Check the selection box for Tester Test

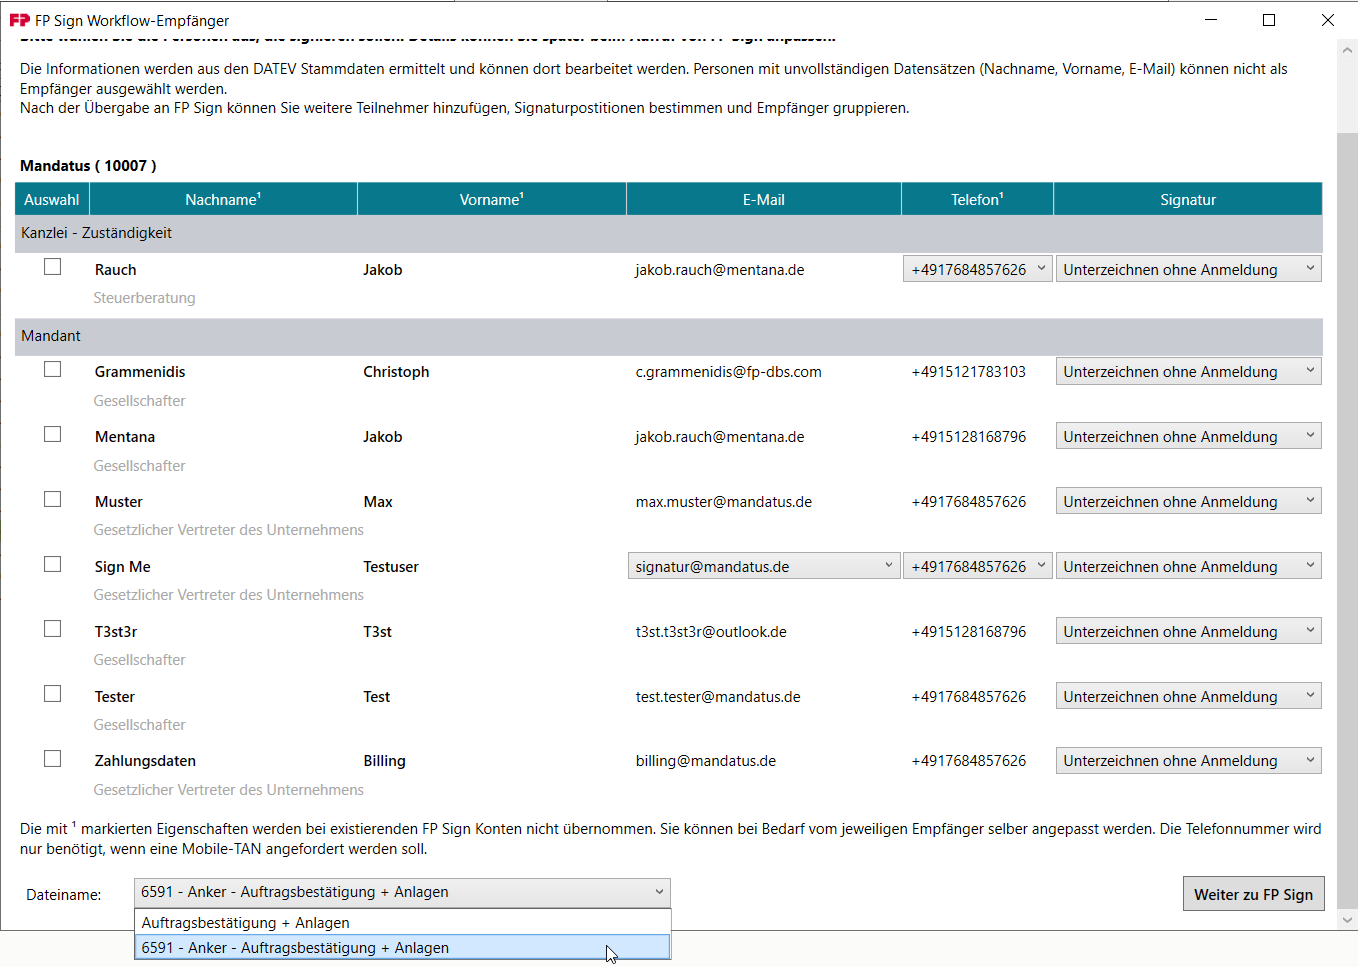coord(52,693)
